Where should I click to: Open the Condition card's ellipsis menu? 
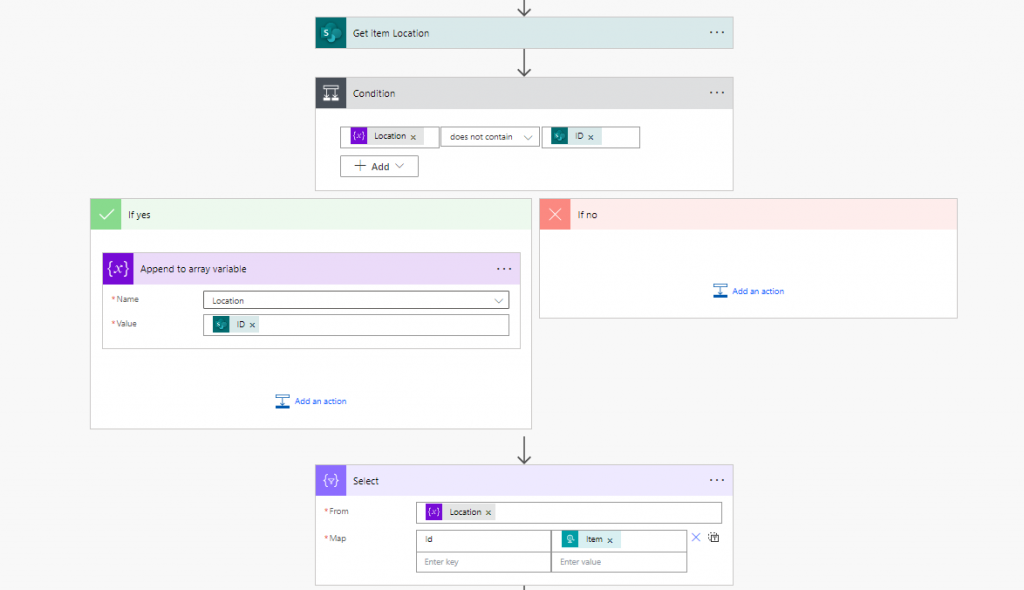click(716, 93)
